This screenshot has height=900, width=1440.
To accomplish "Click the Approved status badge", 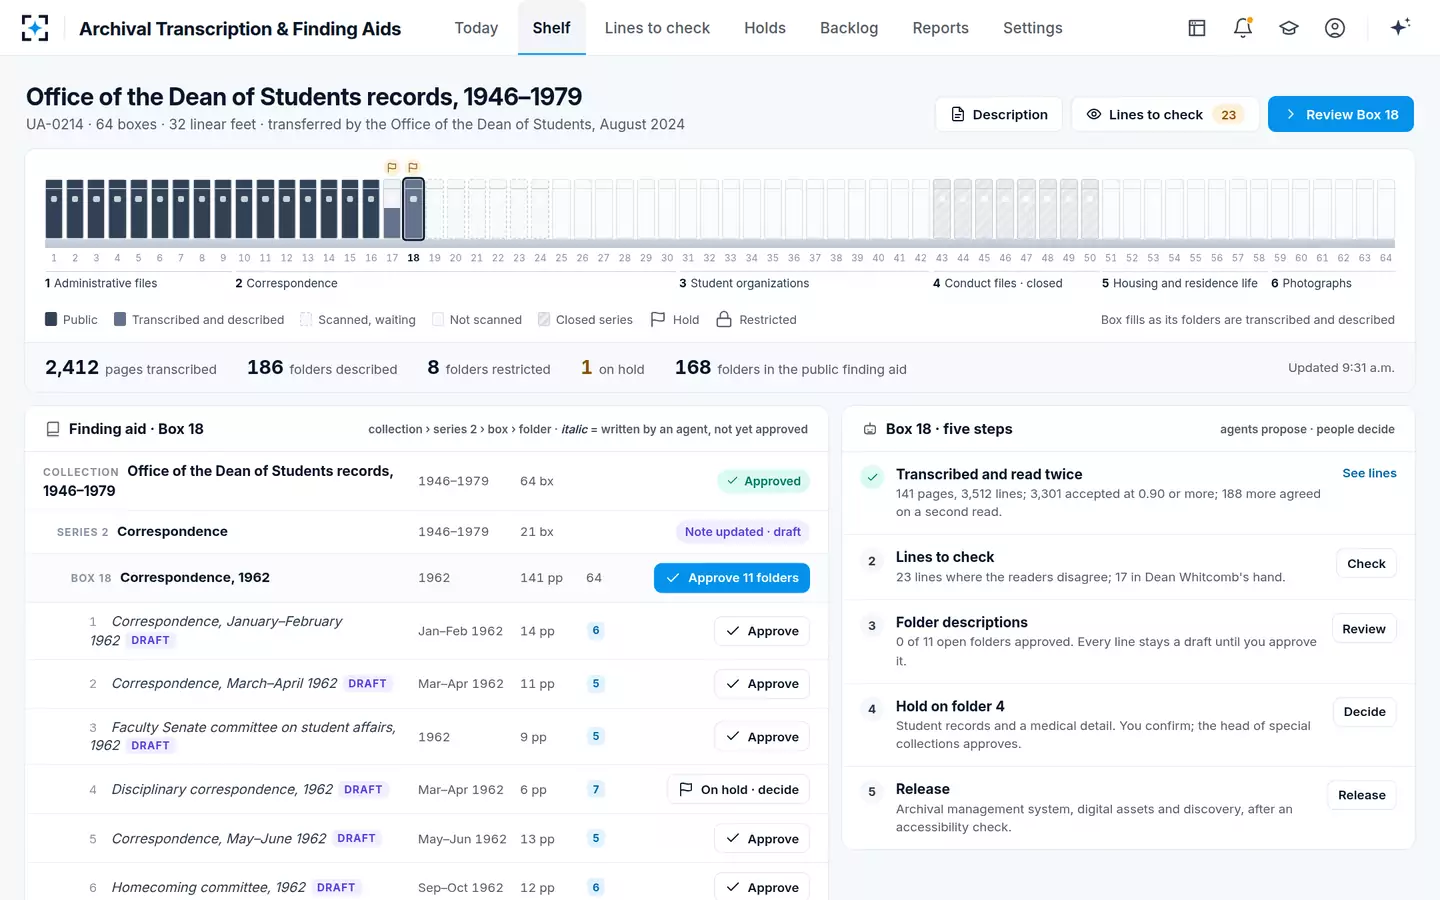I will tap(763, 481).
